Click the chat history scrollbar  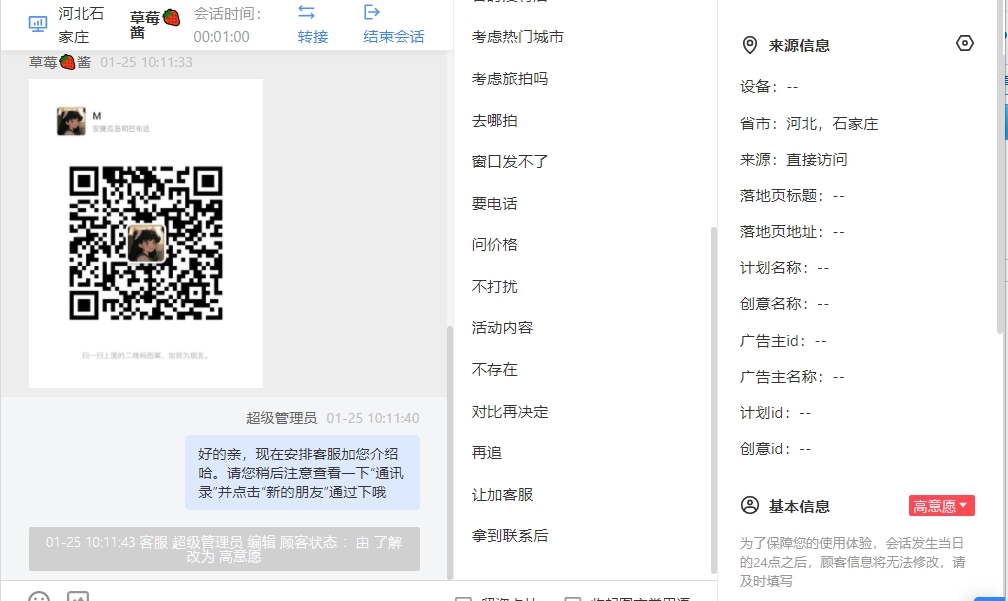(449, 453)
